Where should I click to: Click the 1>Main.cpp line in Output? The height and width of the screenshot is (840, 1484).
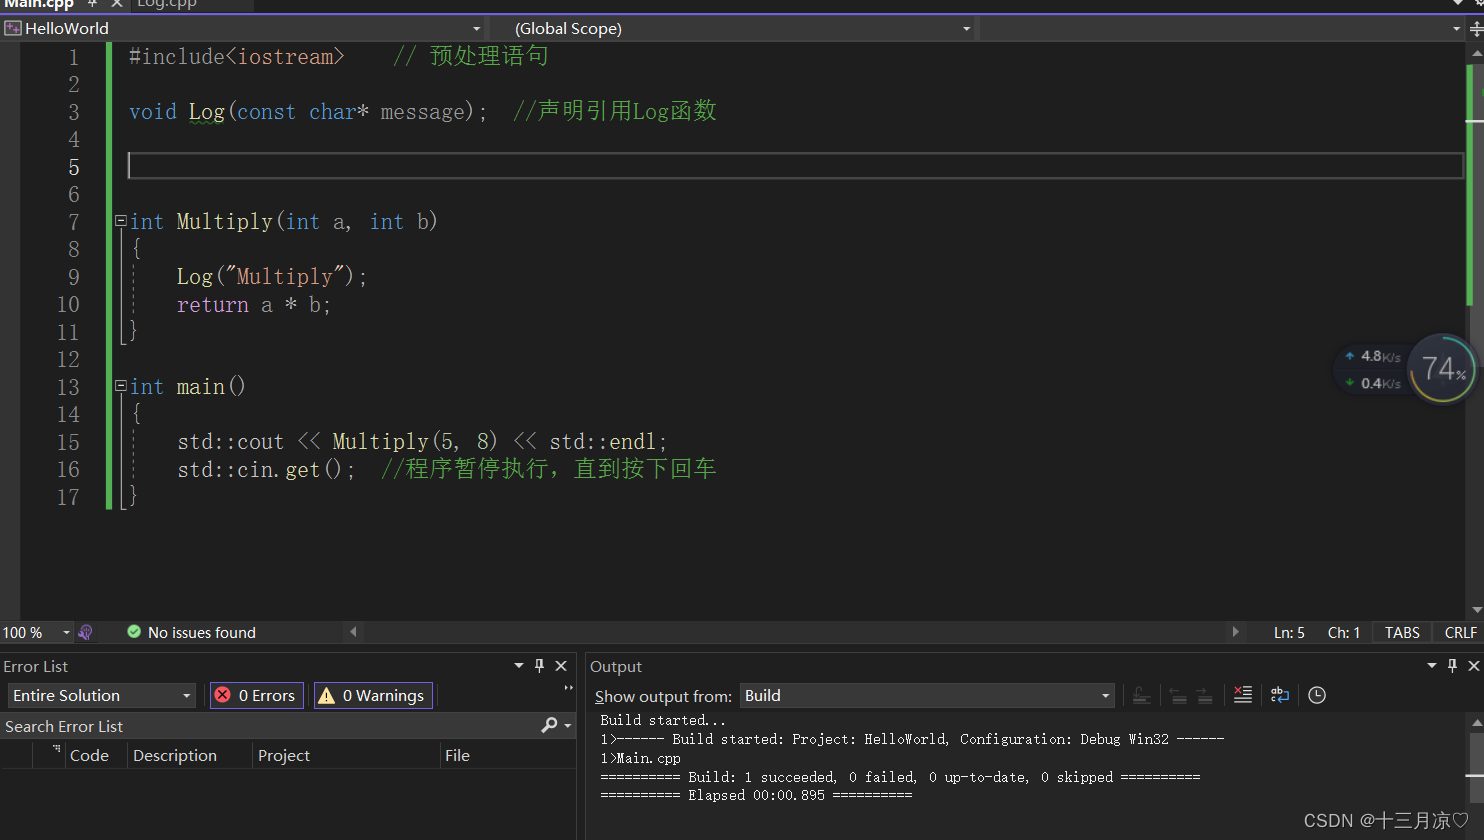[640, 758]
